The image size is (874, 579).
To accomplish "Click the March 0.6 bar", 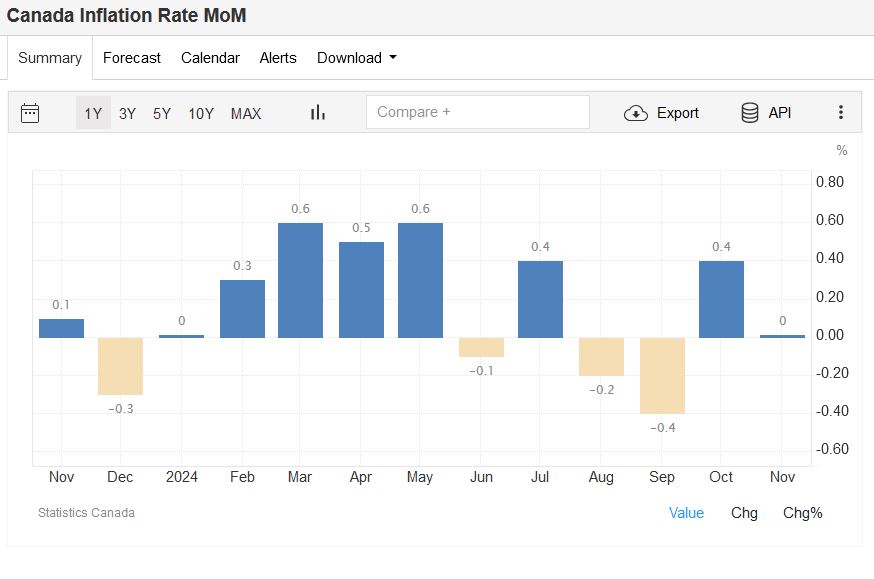I will pos(300,280).
